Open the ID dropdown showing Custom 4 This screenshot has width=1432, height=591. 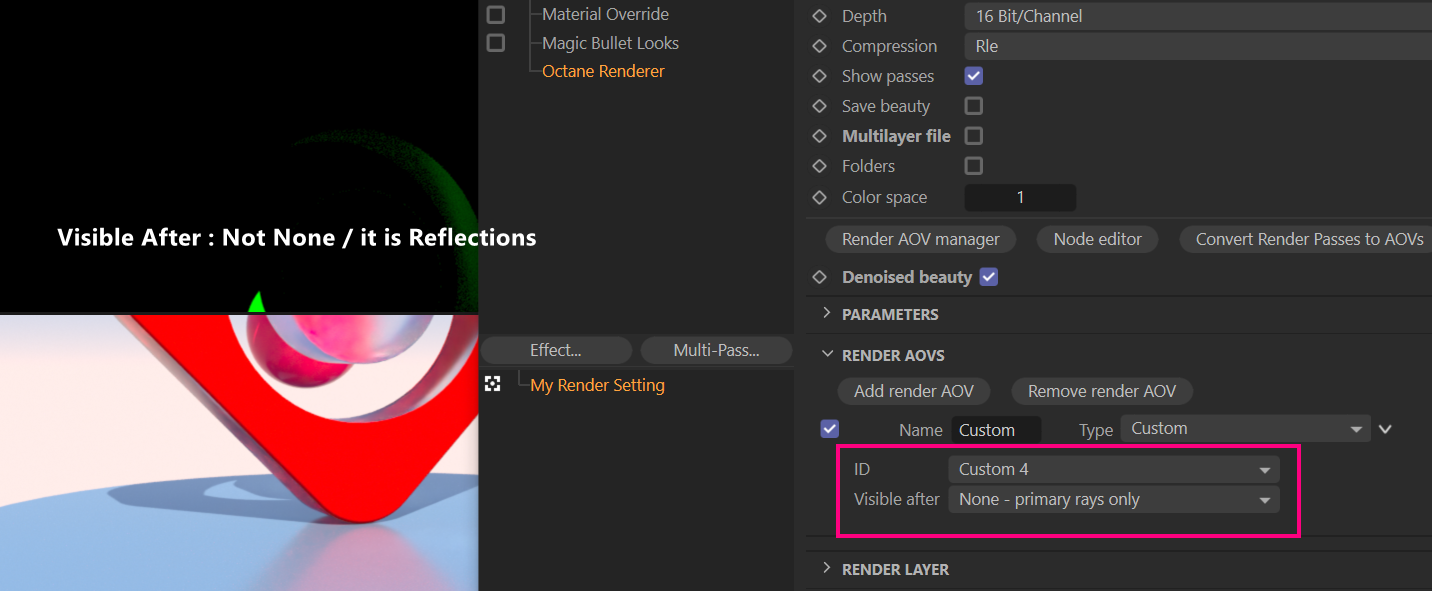click(x=1113, y=469)
